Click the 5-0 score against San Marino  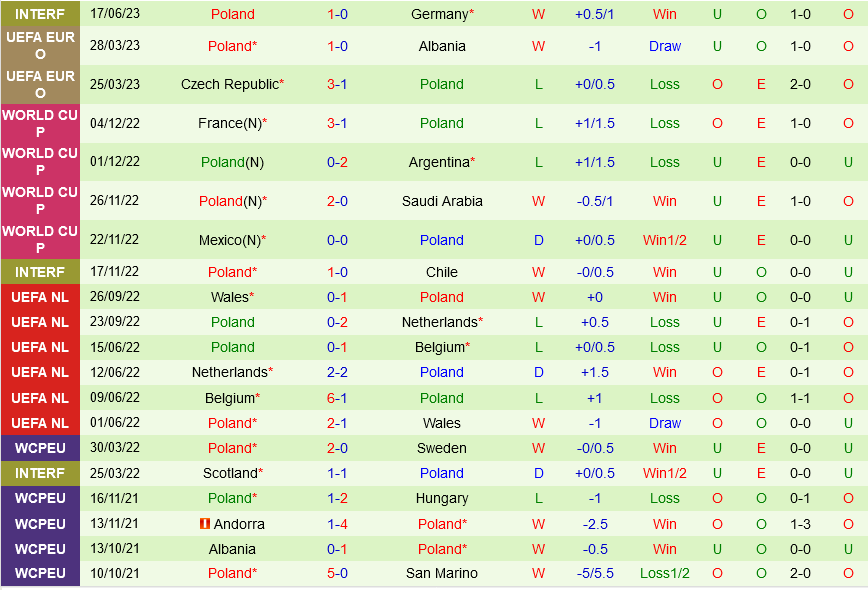pos(337,573)
